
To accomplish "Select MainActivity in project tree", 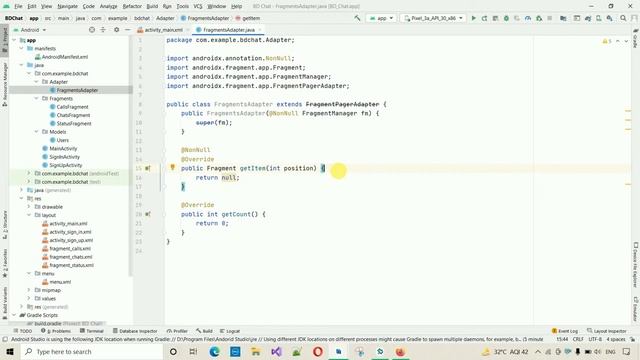I will click(x=63, y=149).
